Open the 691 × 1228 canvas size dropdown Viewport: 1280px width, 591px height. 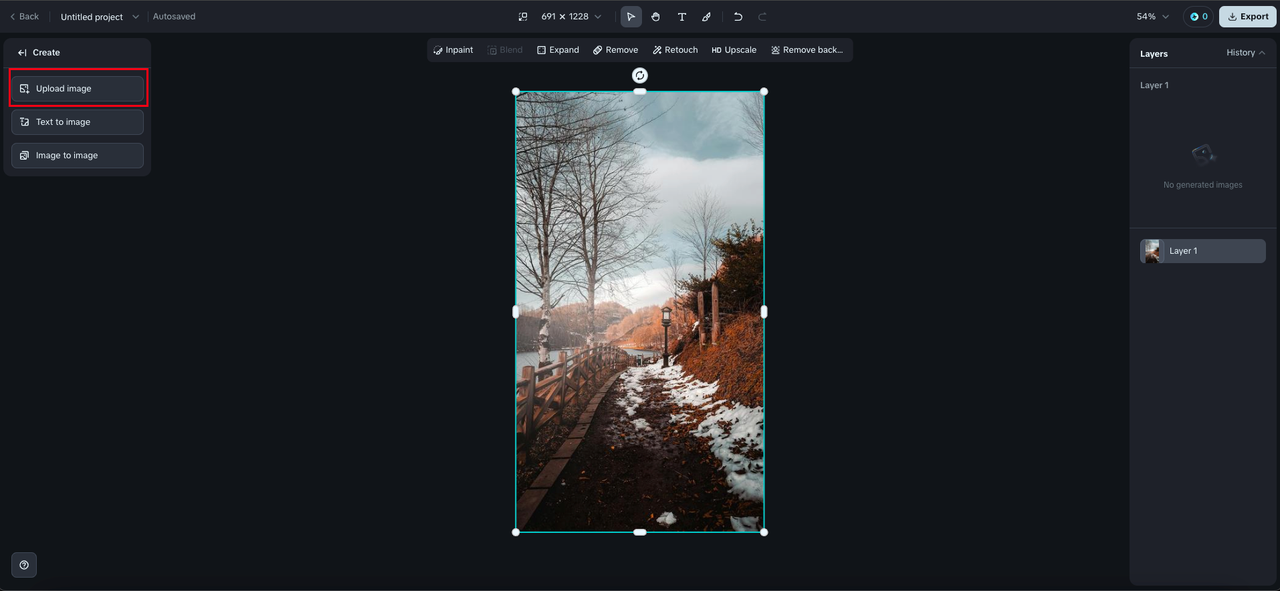tap(572, 17)
